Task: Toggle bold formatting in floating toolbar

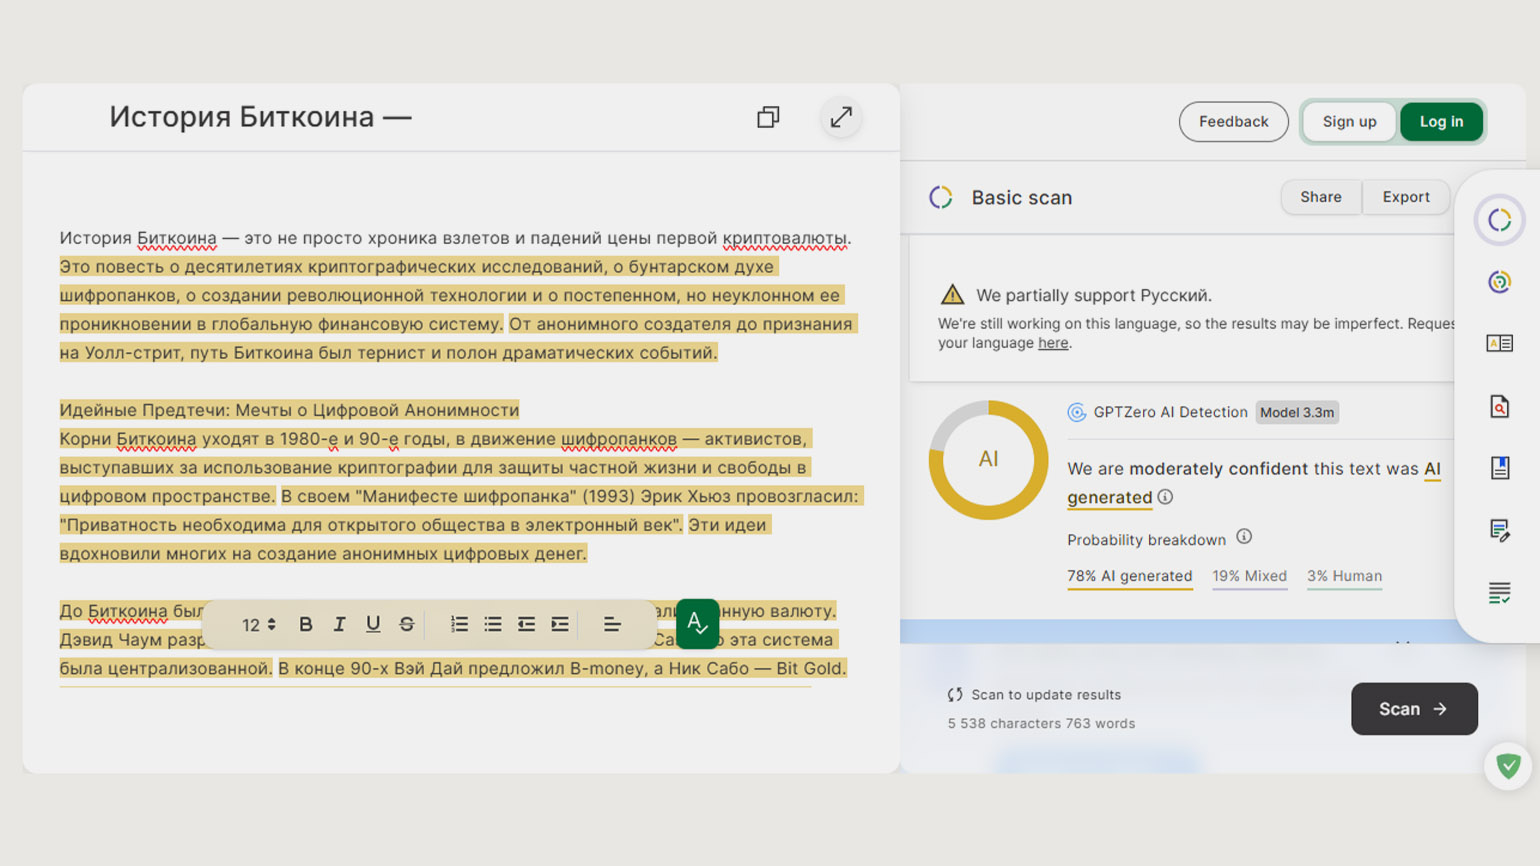Action: 306,624
